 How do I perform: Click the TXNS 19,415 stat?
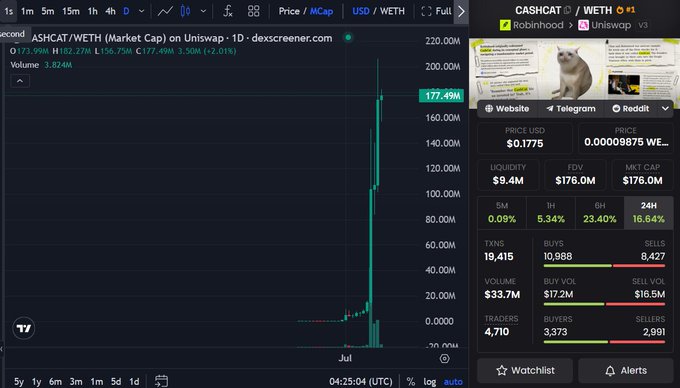coord(499,251)
